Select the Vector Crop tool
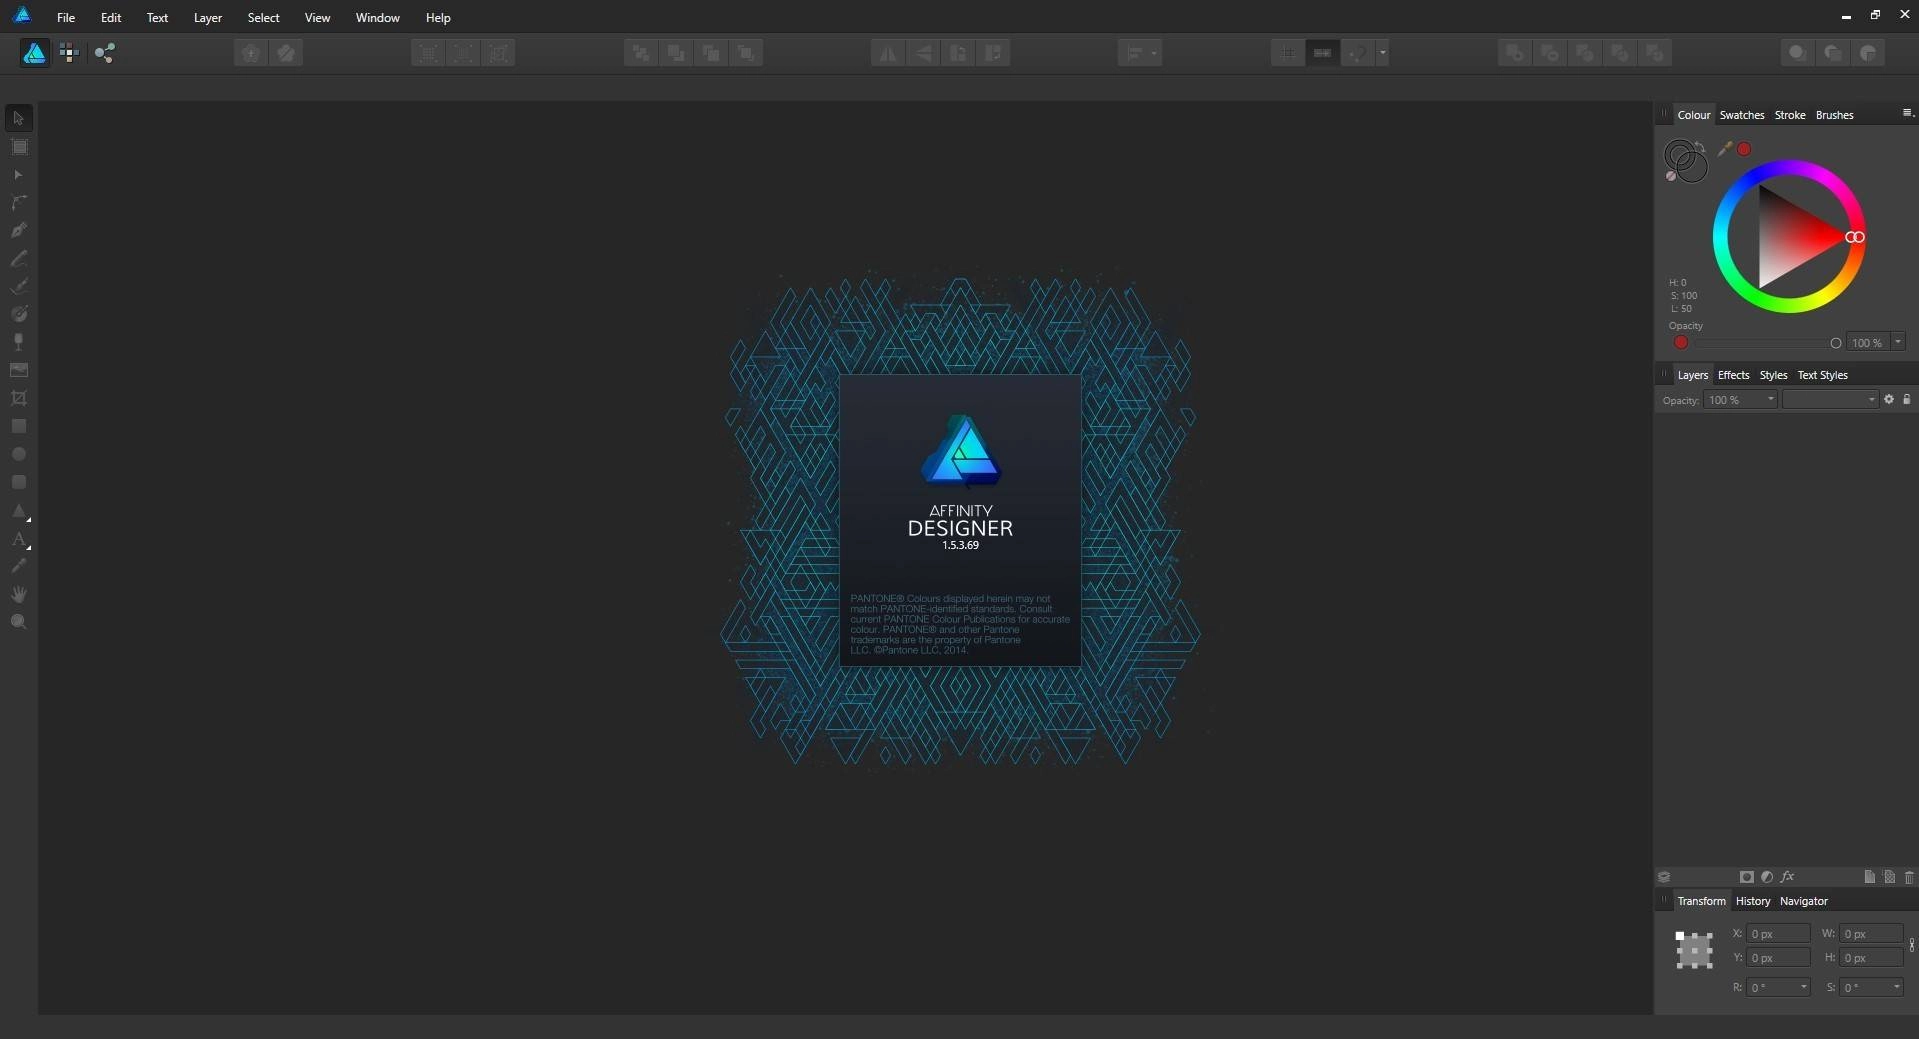This screenshot has width=1919, height=1039. coord(18,398)
